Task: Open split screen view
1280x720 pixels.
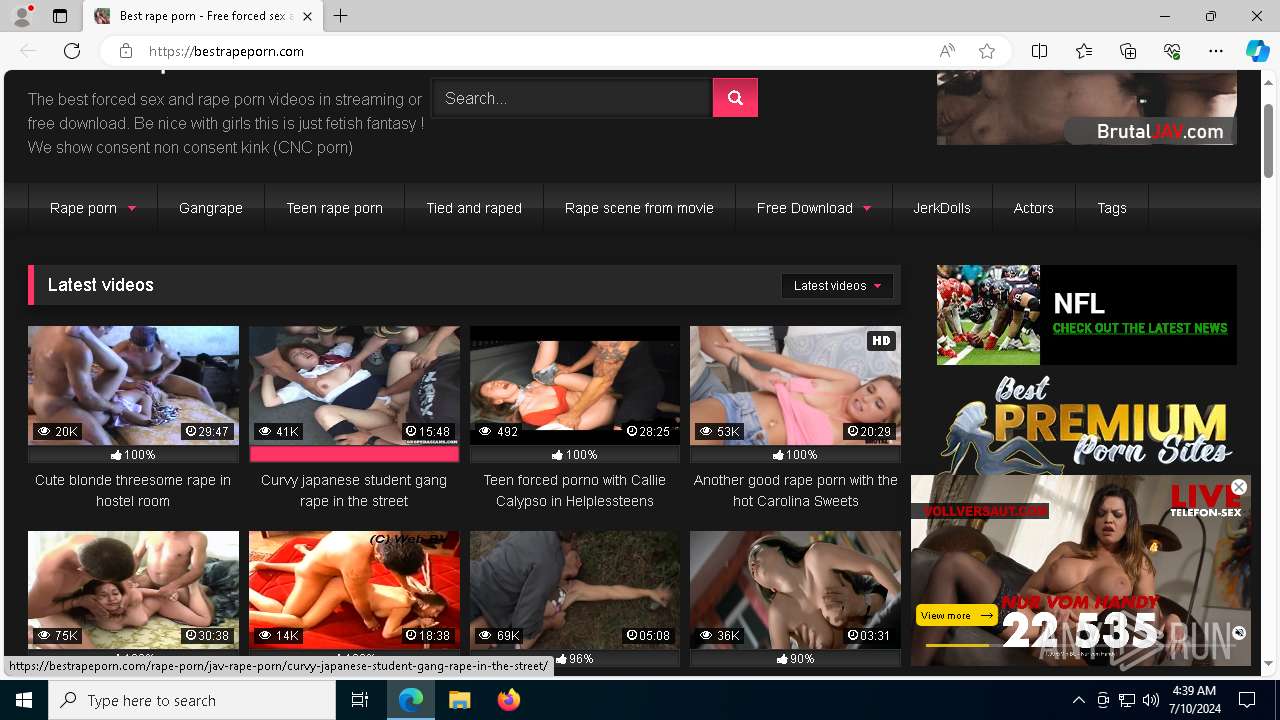Action: click(1040, 51)
